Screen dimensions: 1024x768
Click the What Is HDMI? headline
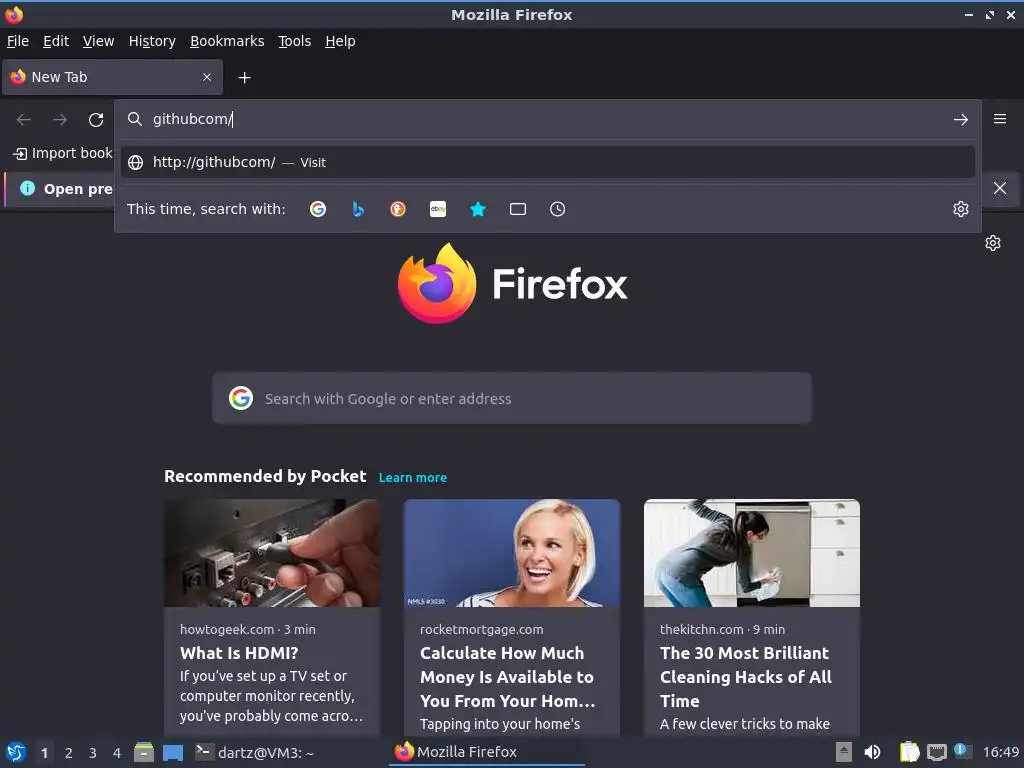tap(239, 653)
